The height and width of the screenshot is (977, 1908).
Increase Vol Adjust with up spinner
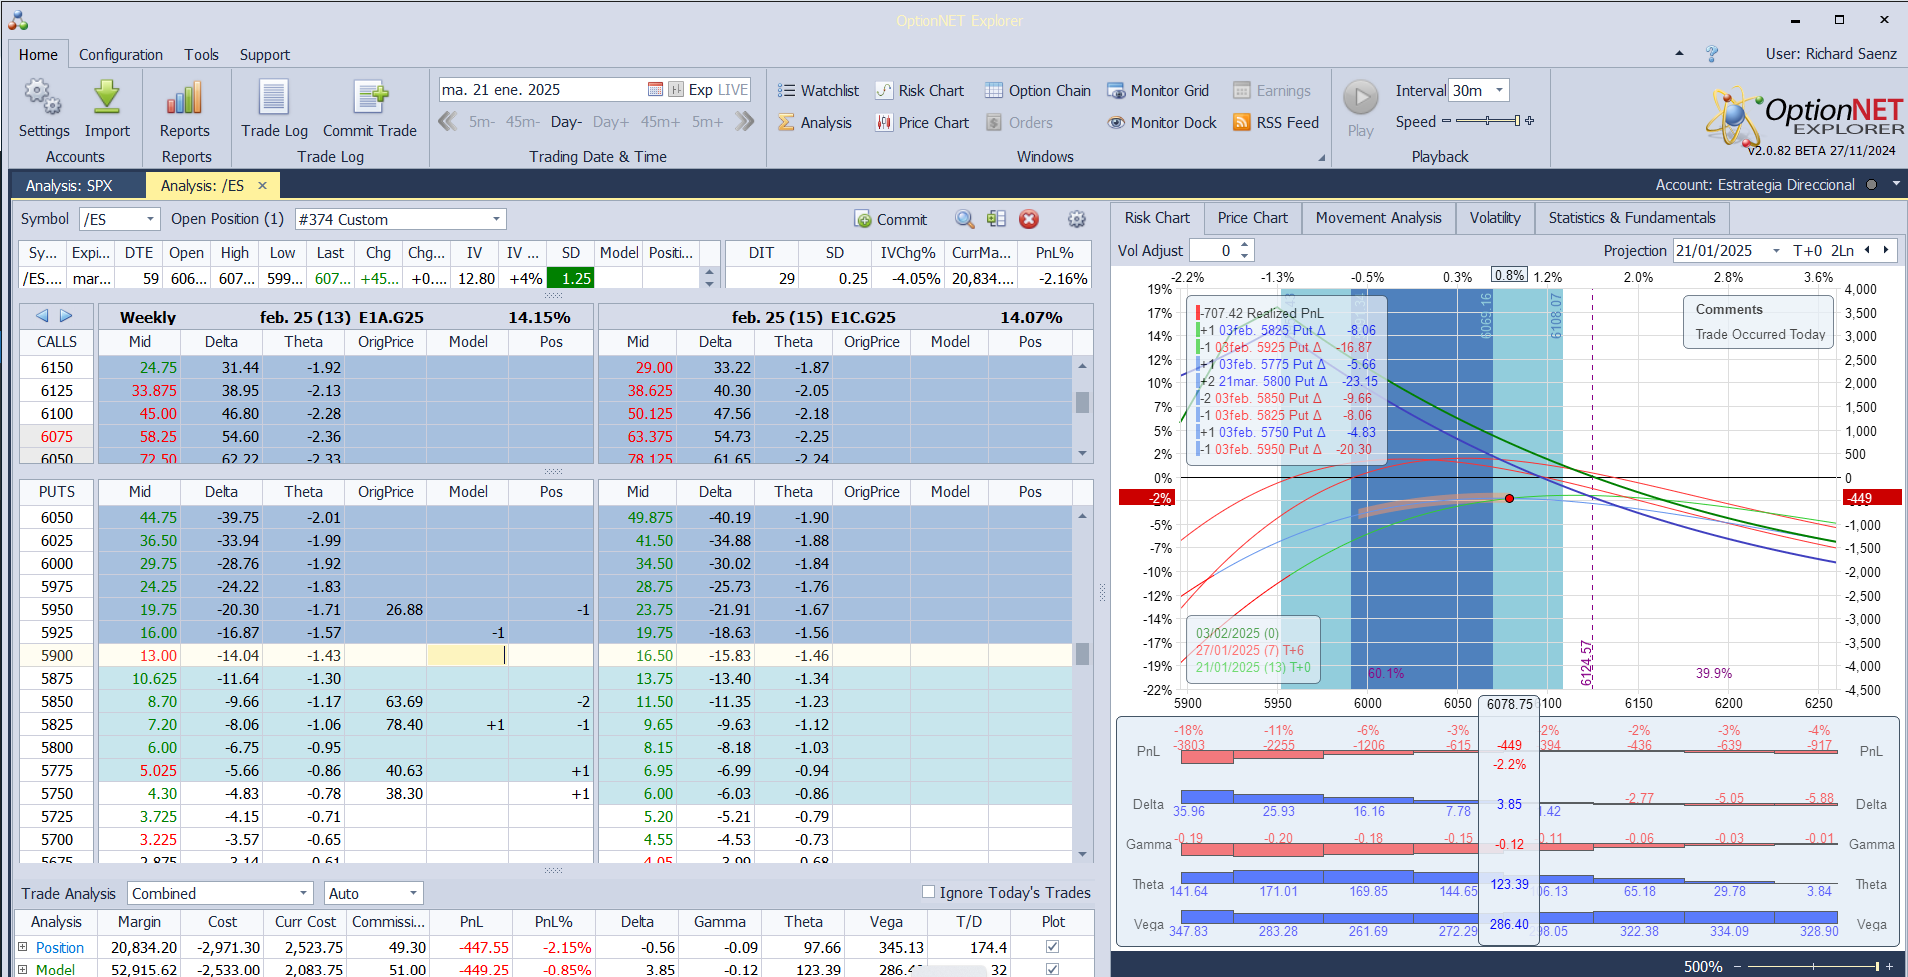point(1244,245)
